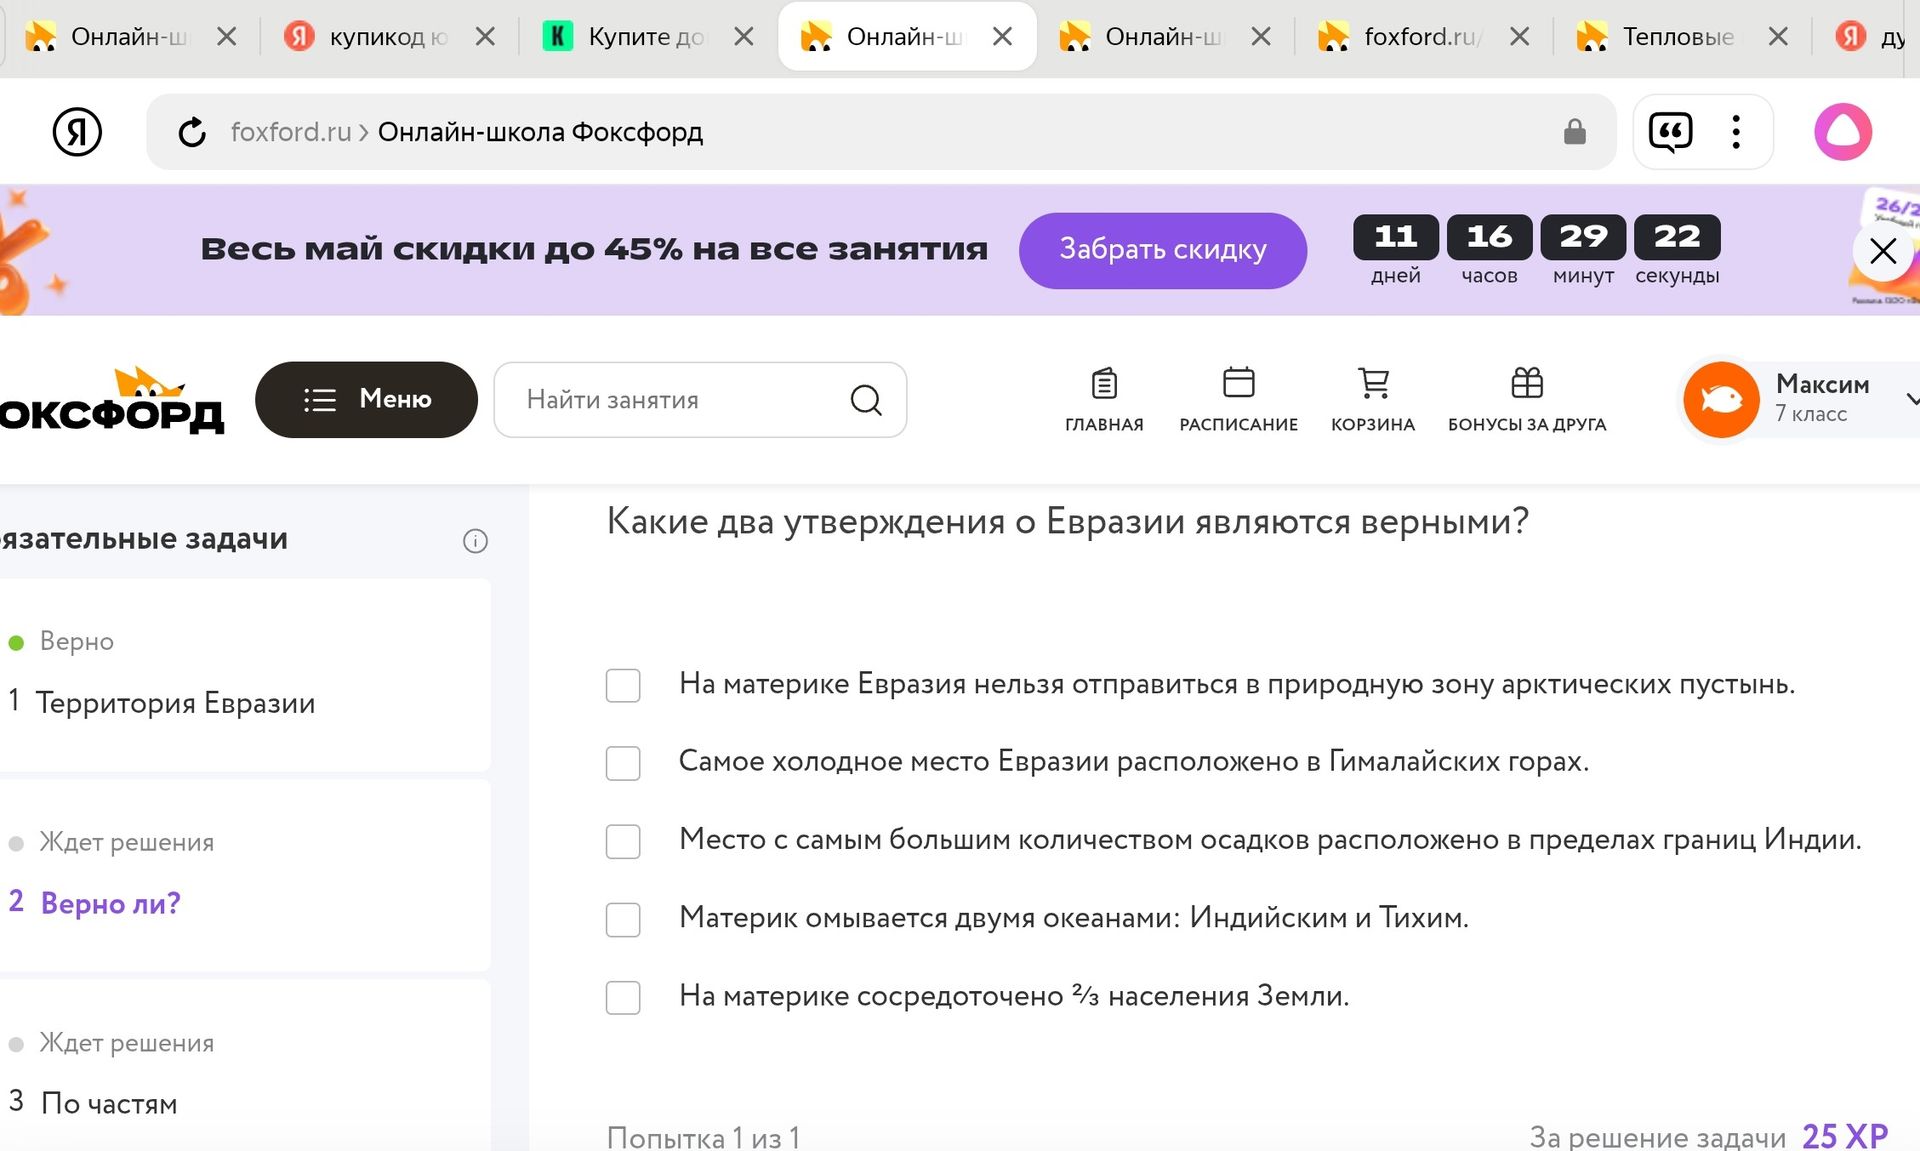Close the foxford.ru/ tab
Image resolution: width=1920 pixels, height=1151 pixels.
tap(1519, 37)
